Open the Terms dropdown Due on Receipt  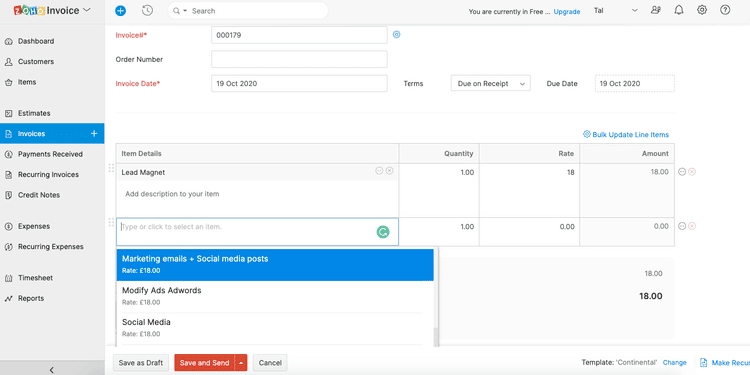coord(490,83)
